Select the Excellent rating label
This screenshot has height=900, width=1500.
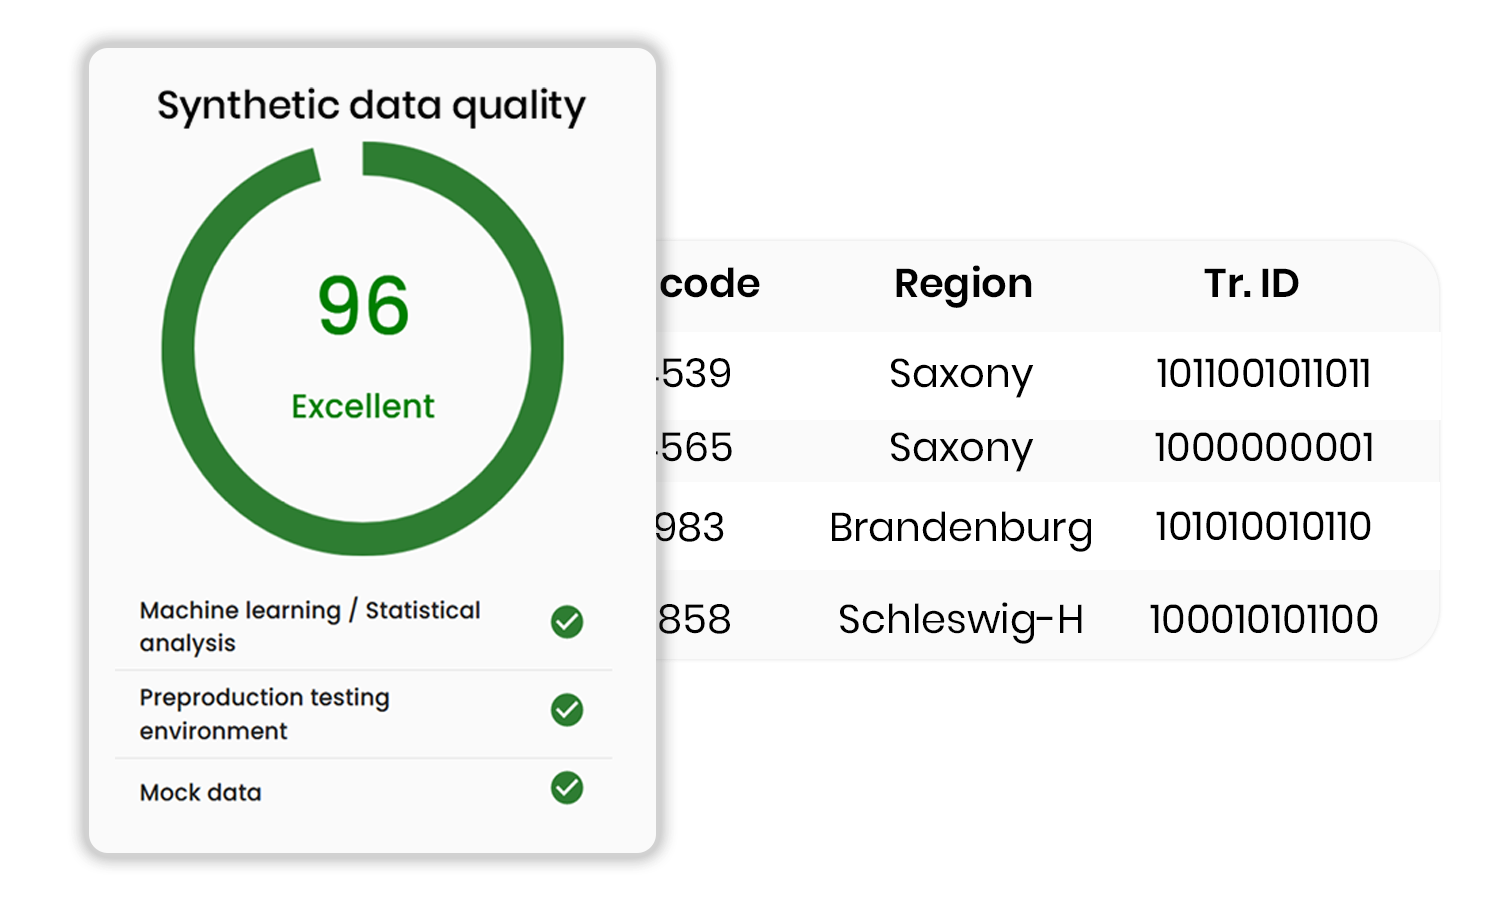[363, 406]
